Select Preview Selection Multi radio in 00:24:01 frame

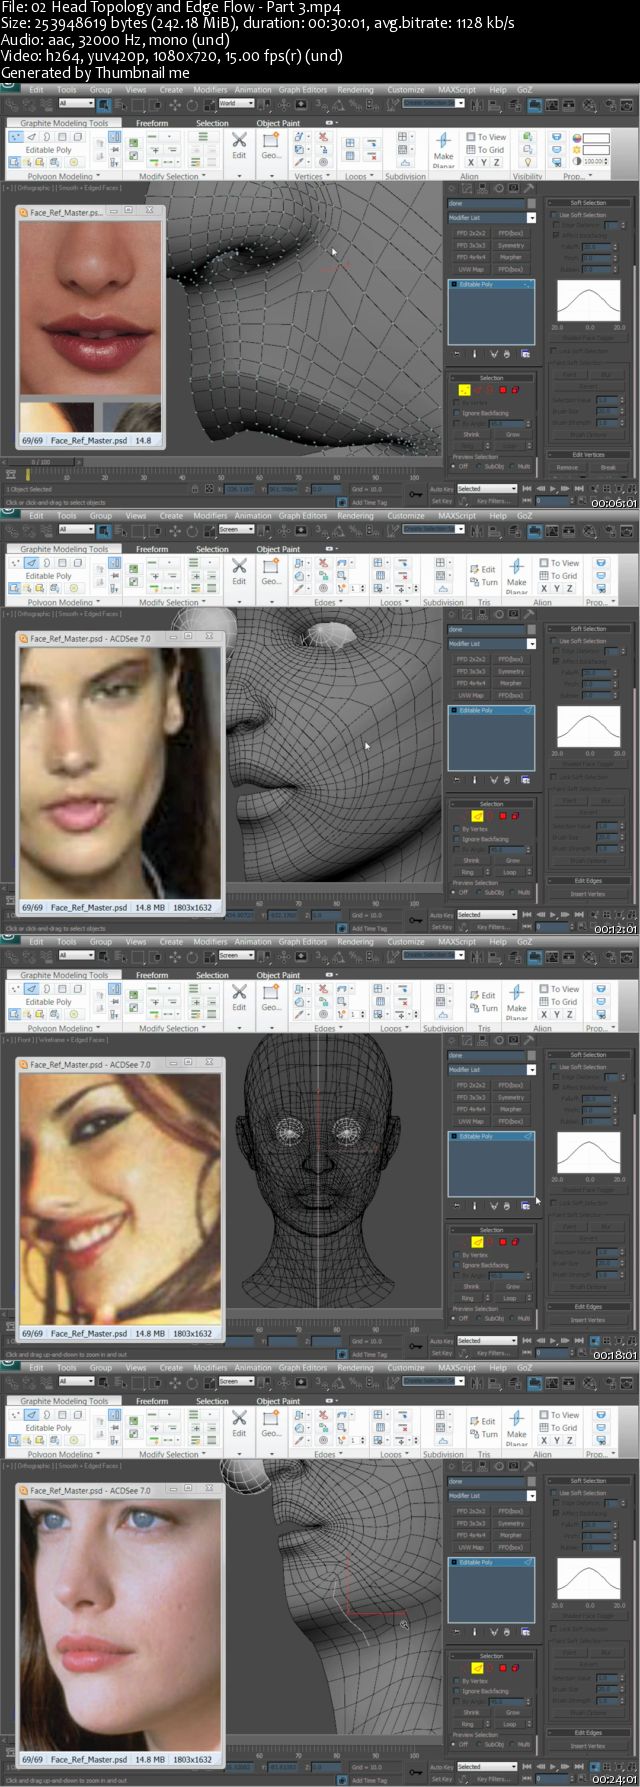pyautogui.click(x=512, y=1744)
